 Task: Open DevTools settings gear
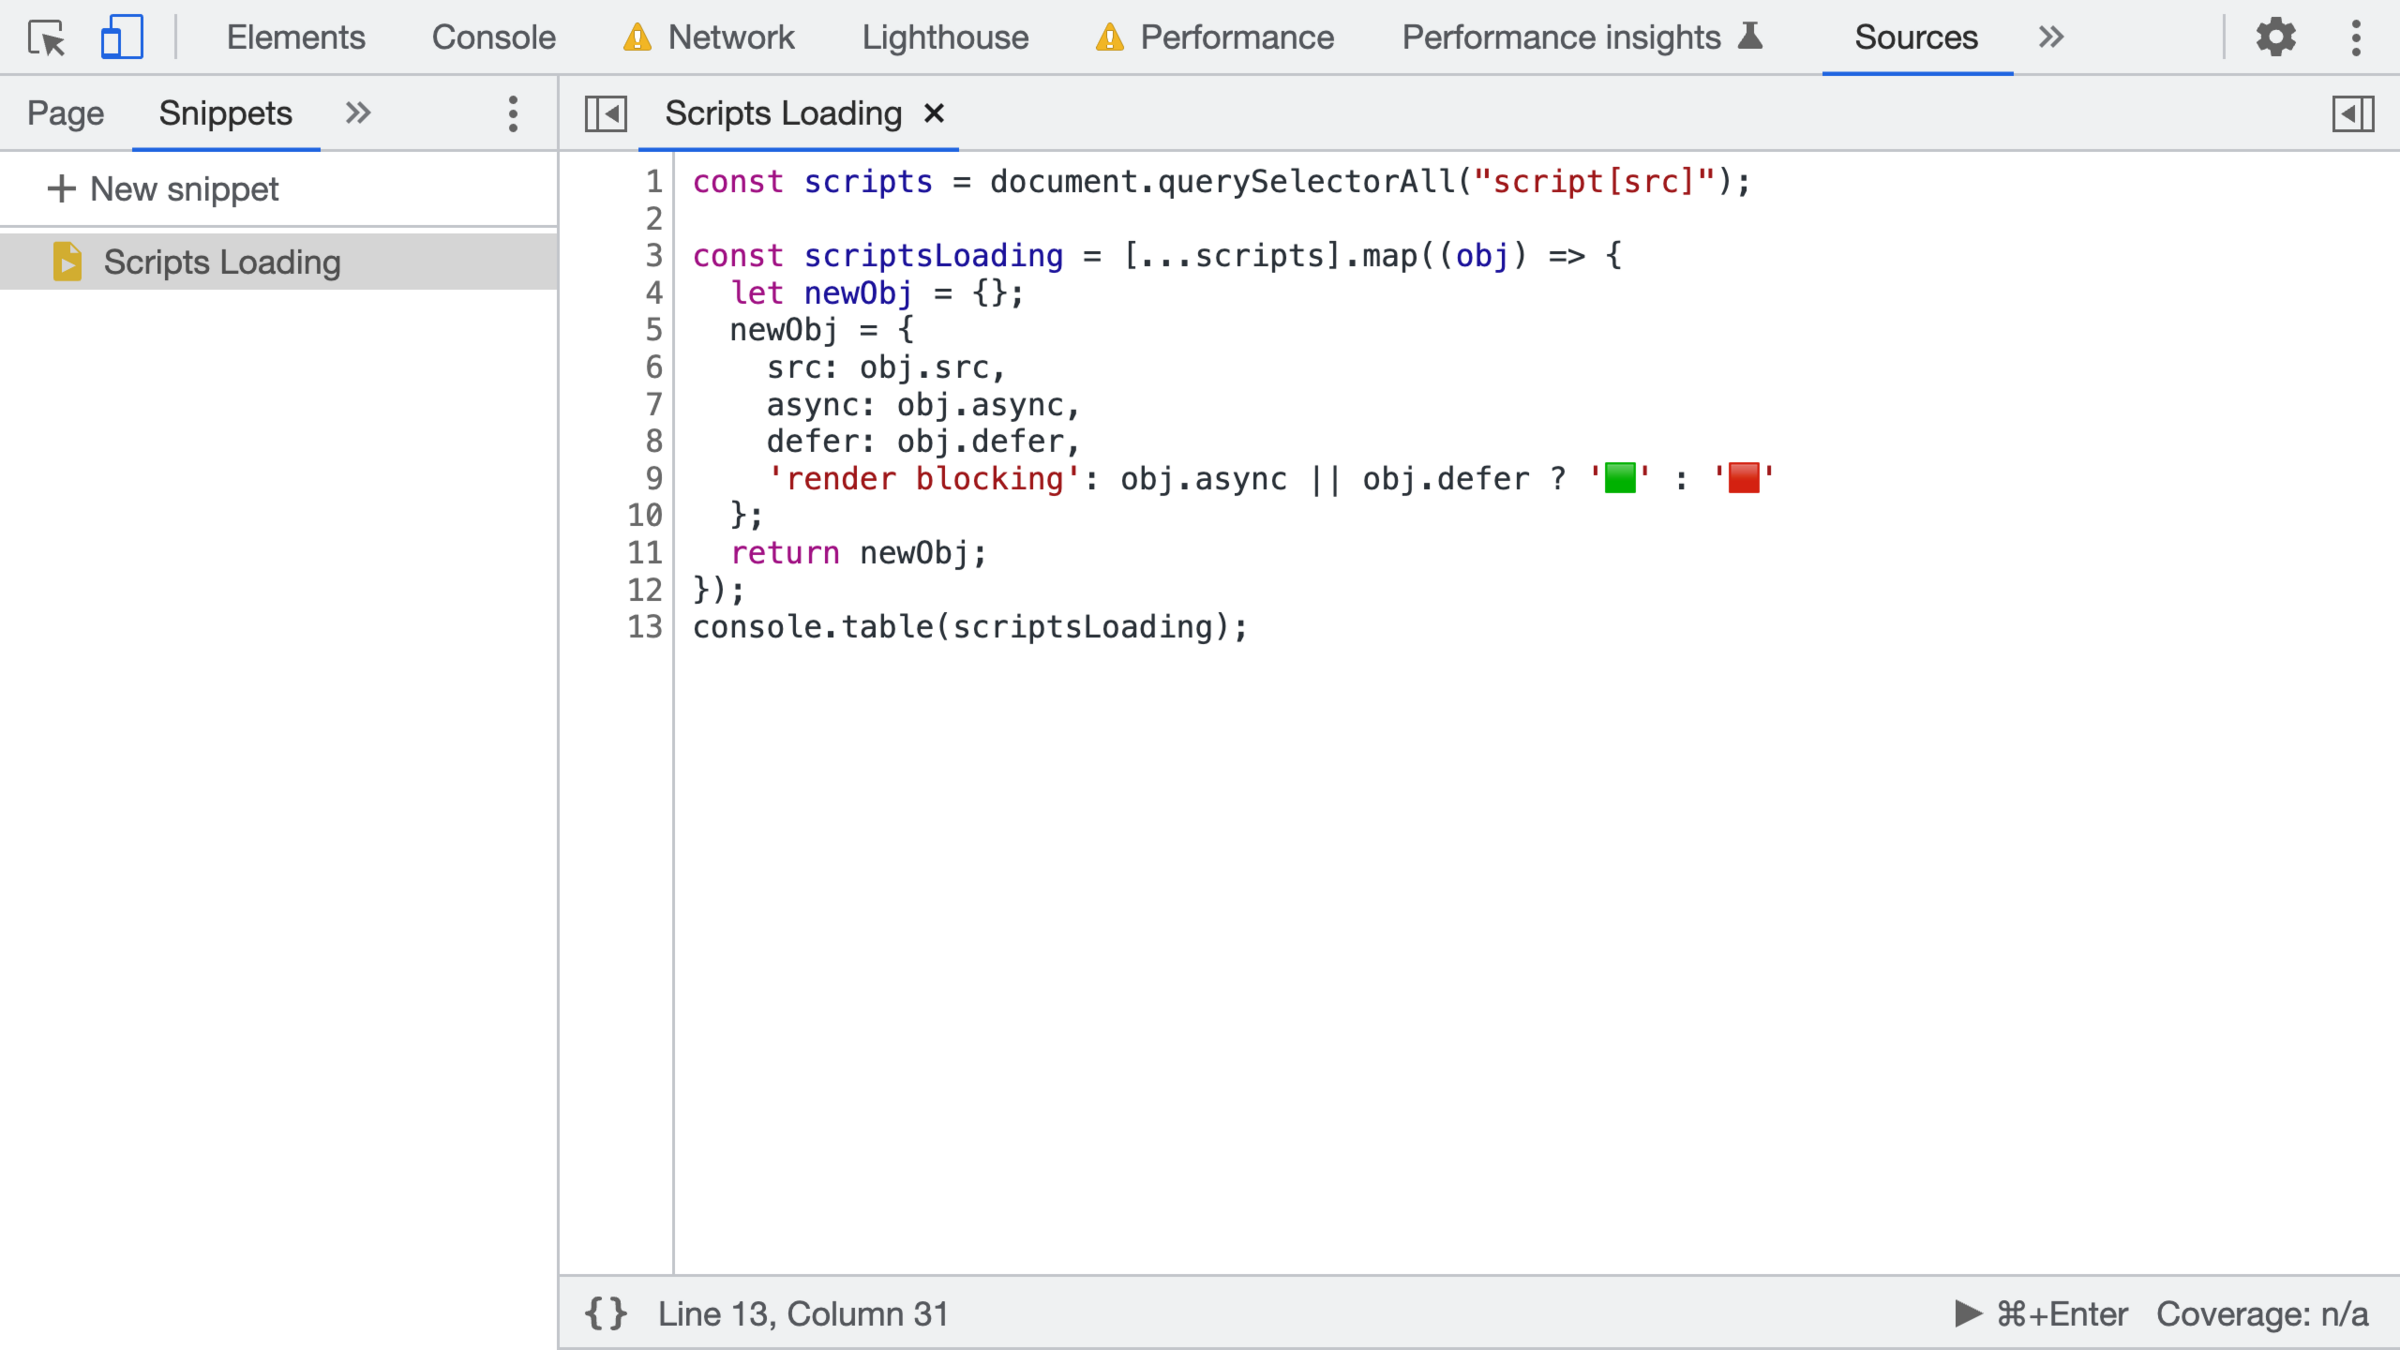click(x=2275, y=38)
